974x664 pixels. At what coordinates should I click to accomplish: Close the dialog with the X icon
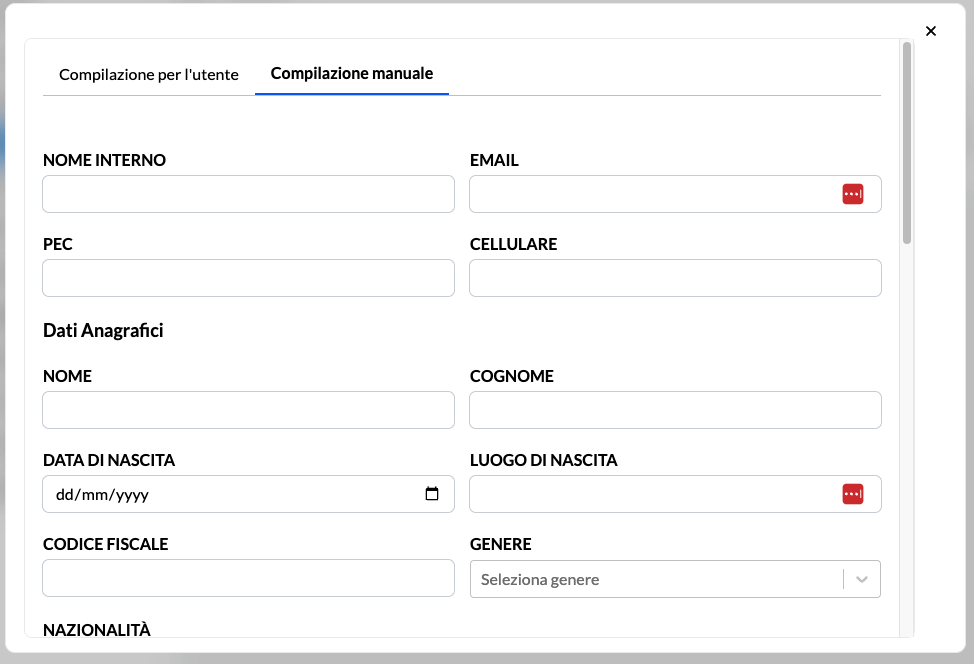point(931,31)
